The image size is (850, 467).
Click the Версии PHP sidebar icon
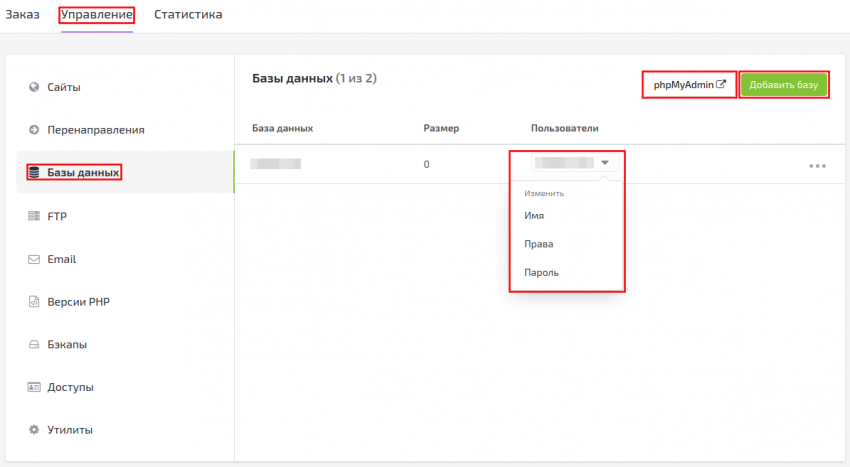coord(33,302)
